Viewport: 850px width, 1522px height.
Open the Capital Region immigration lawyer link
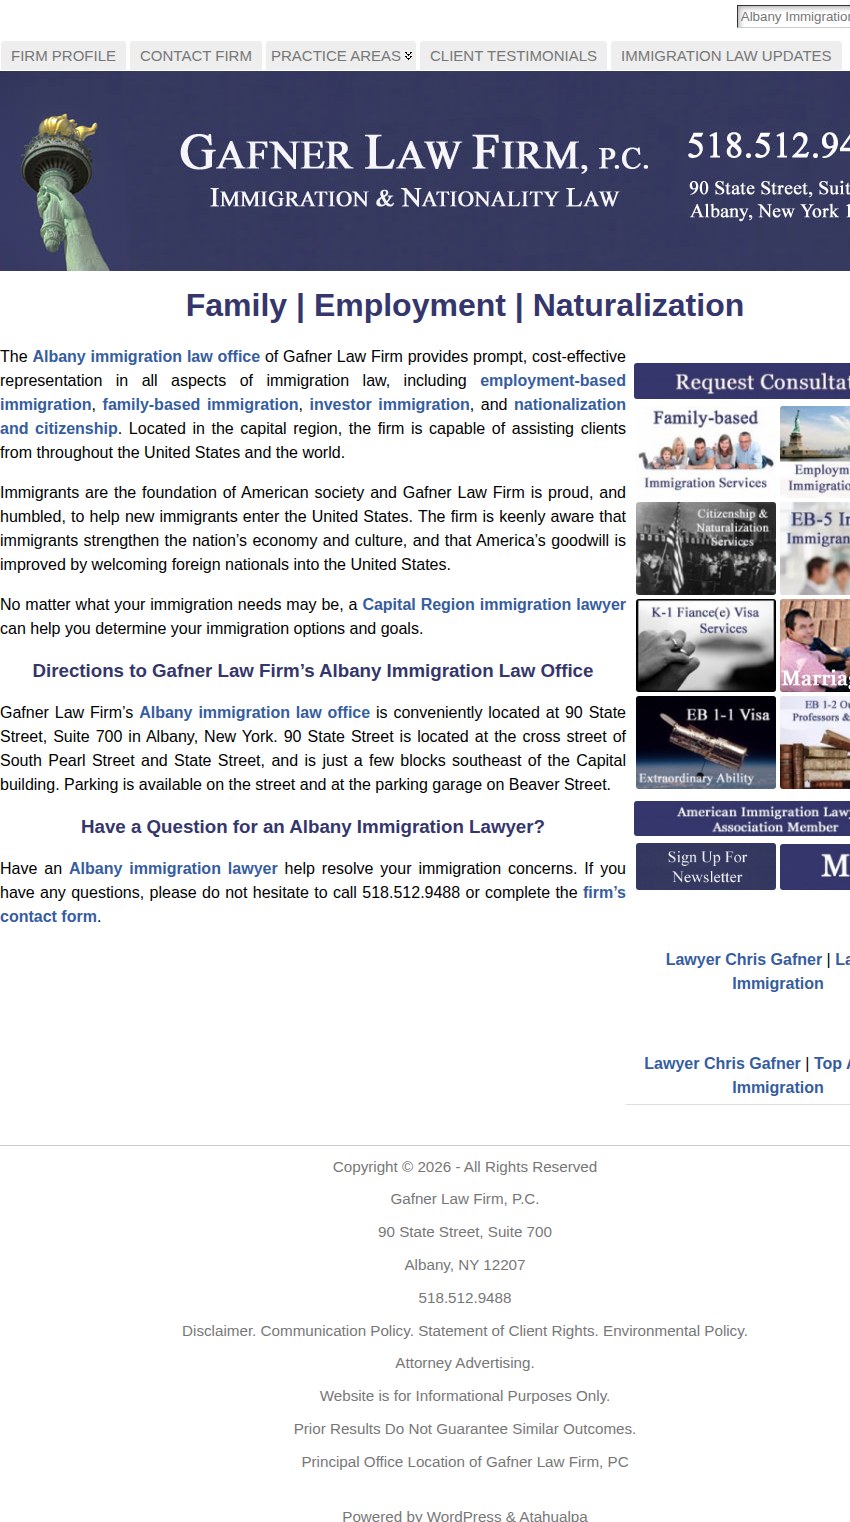(494, 604)
